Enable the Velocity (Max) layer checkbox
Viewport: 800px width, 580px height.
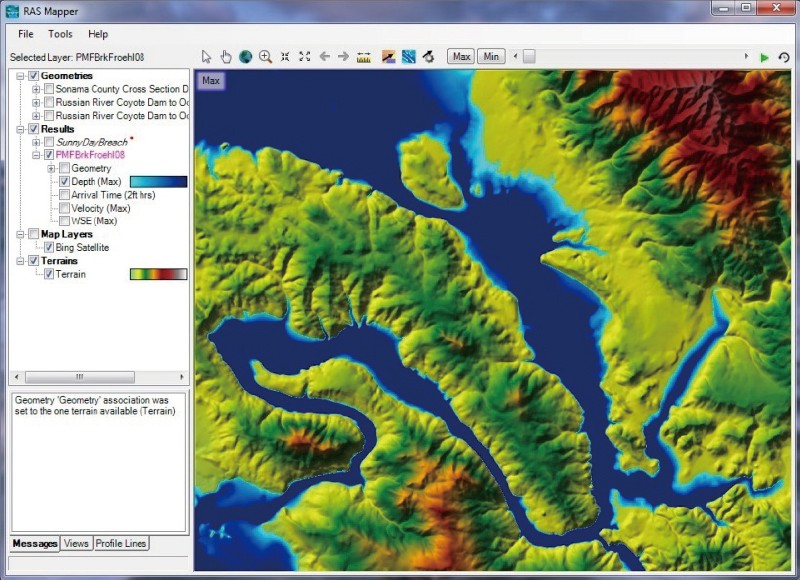click(64, 208)
